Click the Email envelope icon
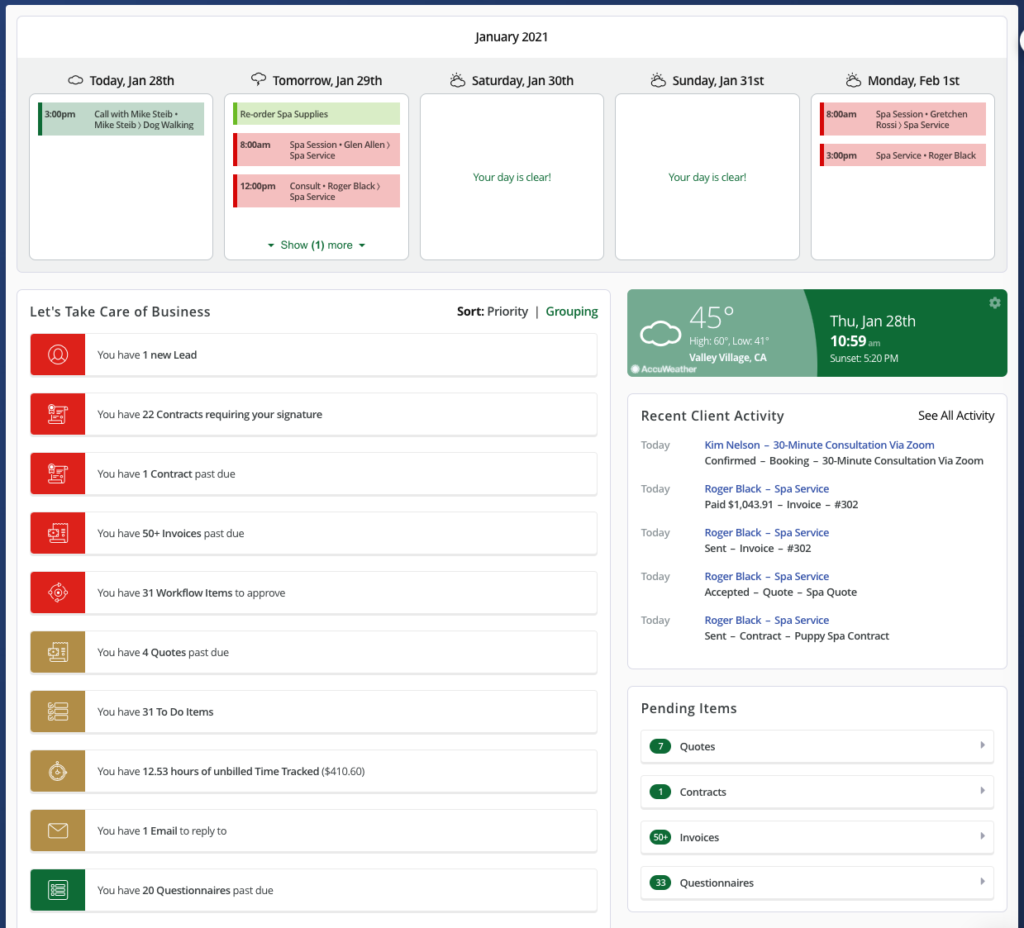The width and height of the screenshot is (1024, 928). [x=58, y=831]
